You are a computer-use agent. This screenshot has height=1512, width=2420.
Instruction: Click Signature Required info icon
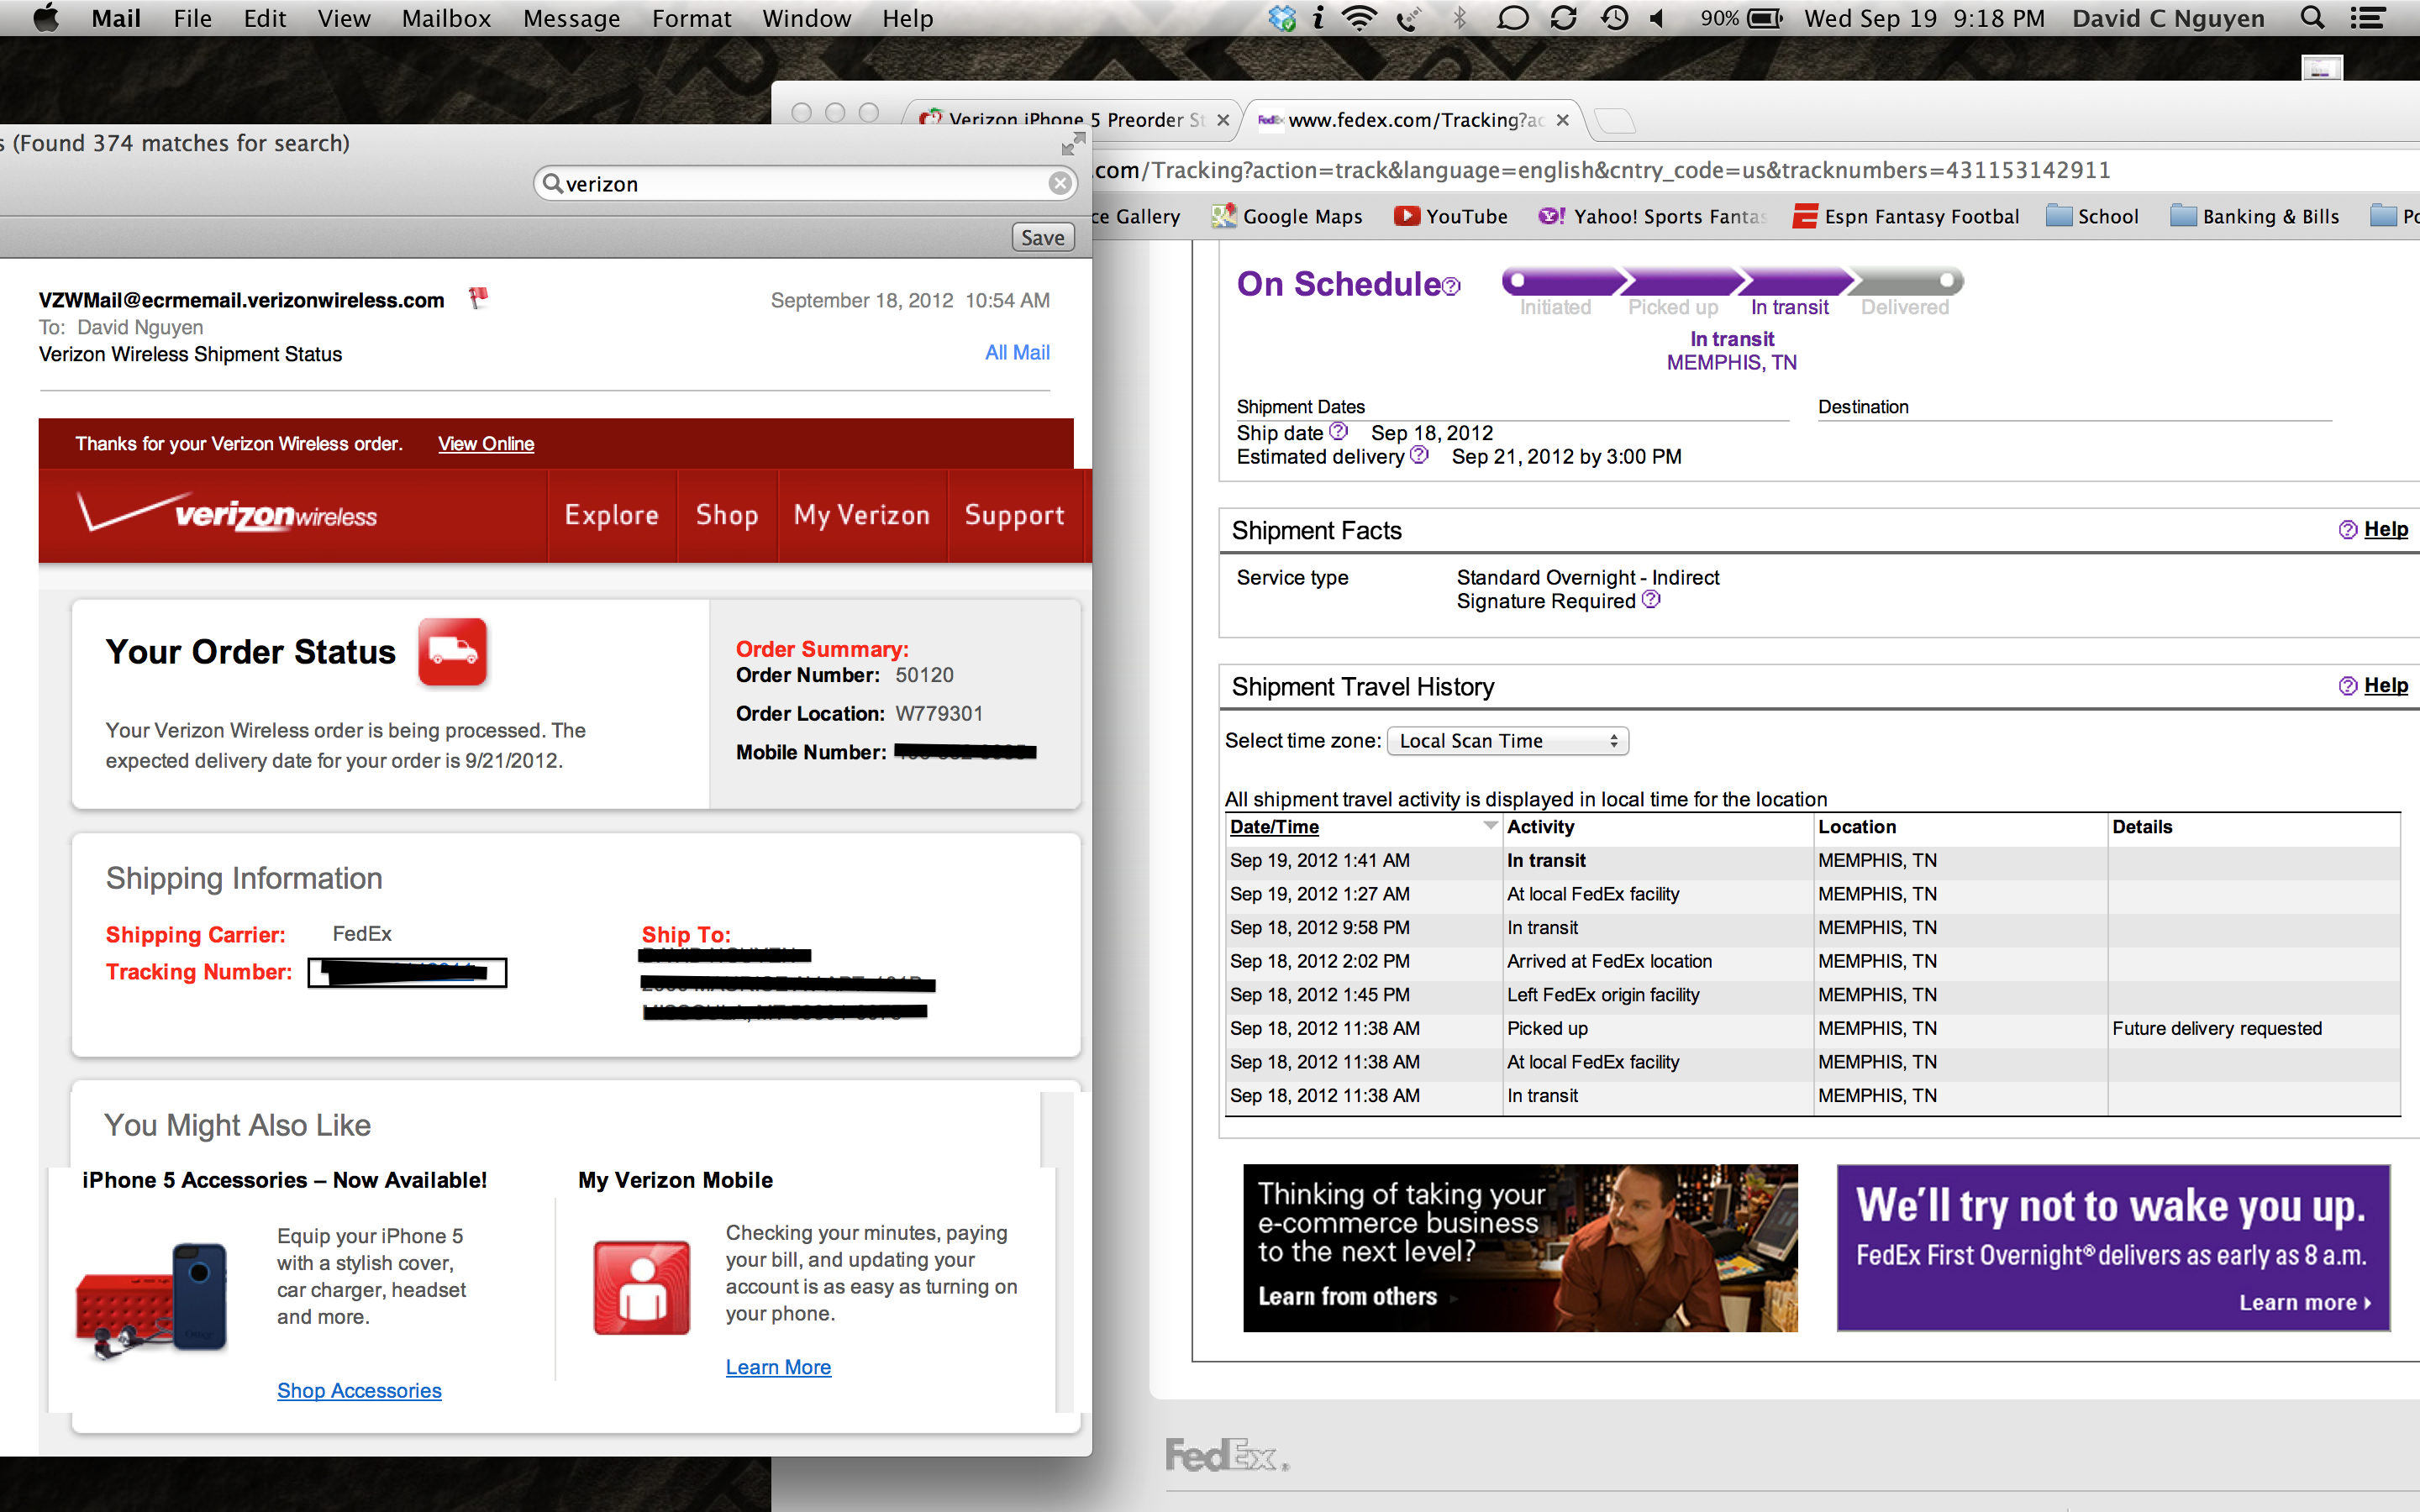(x=1651, y=600)
